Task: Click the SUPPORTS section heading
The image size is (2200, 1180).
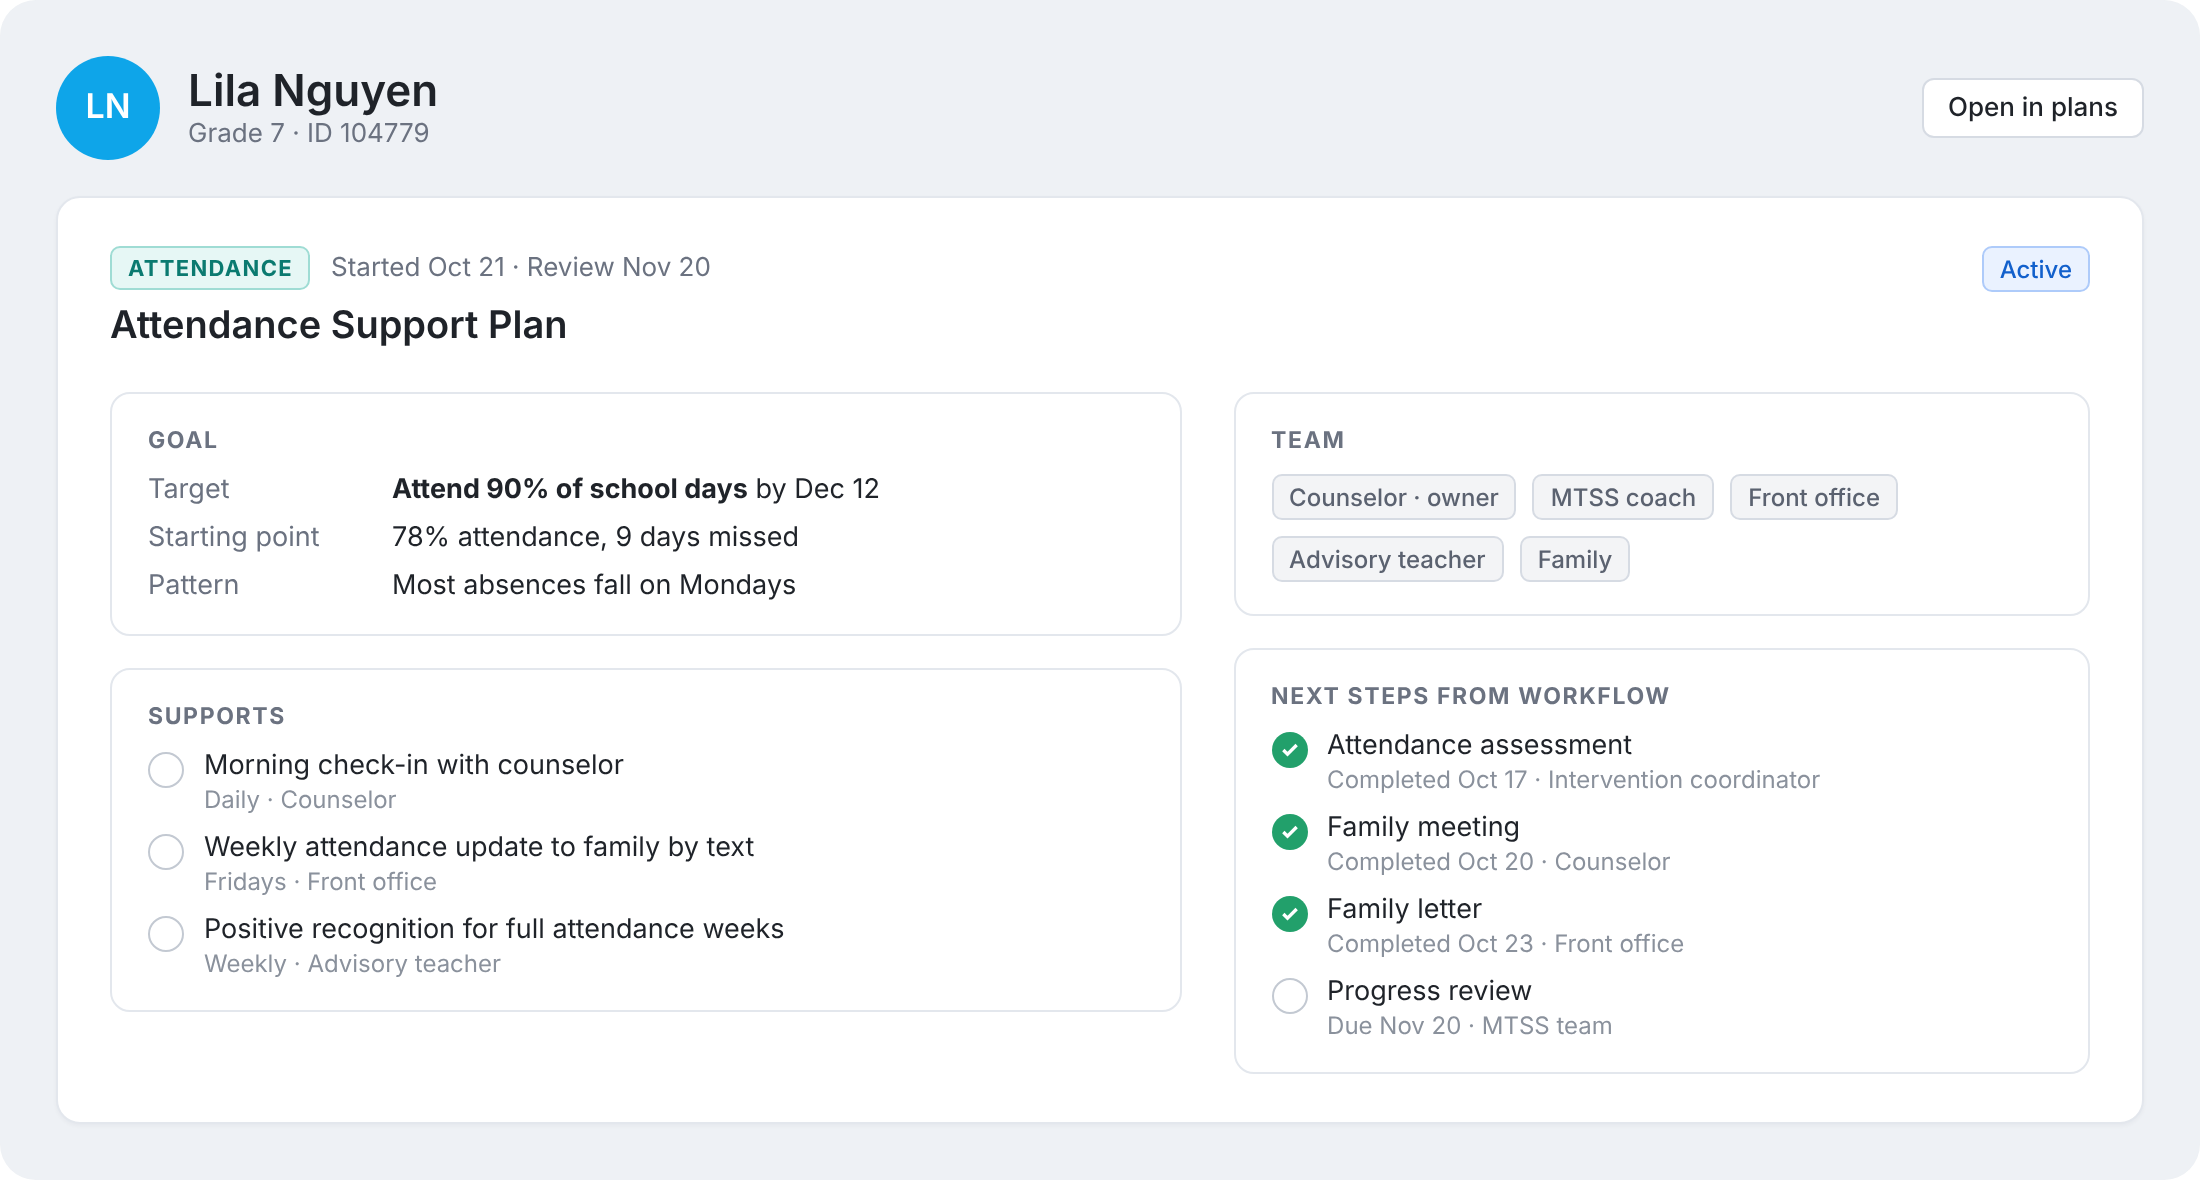Action: point(216,716)
